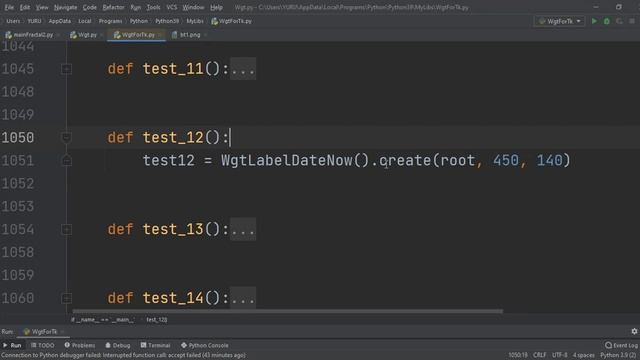640x360 pixels.
Task: Open the Python Console tool window
Action: 204,345
